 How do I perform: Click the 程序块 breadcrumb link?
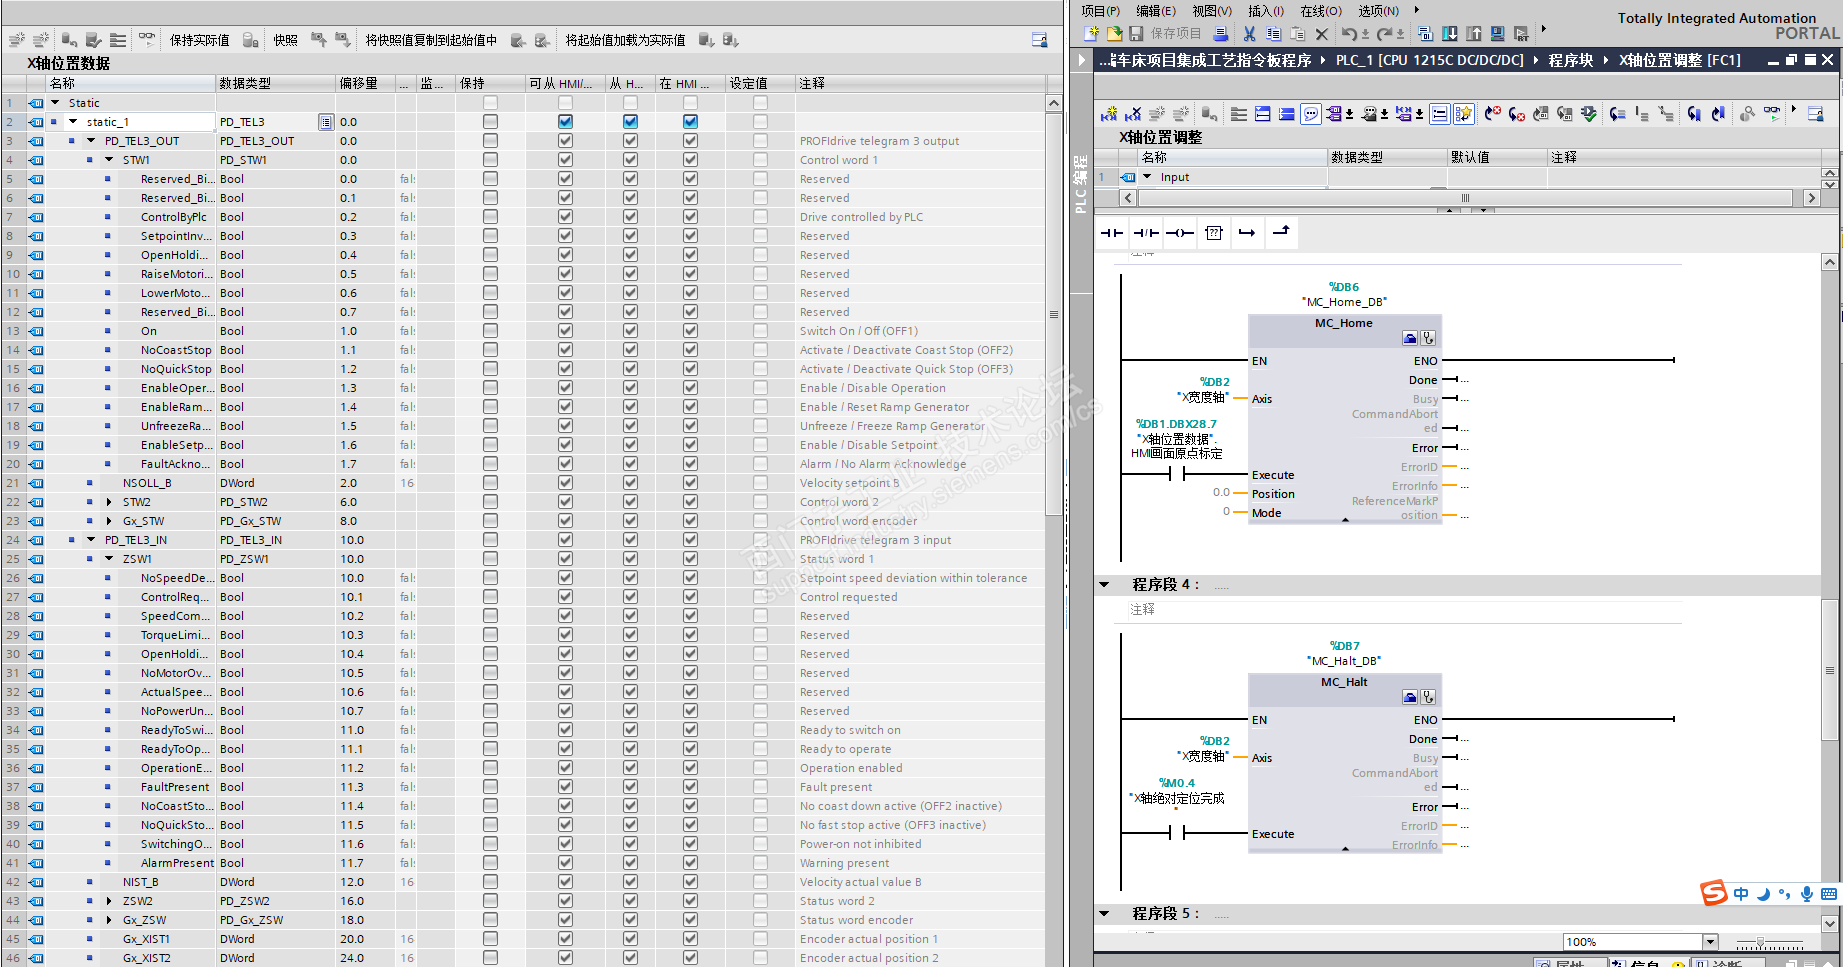point(1571,60)
